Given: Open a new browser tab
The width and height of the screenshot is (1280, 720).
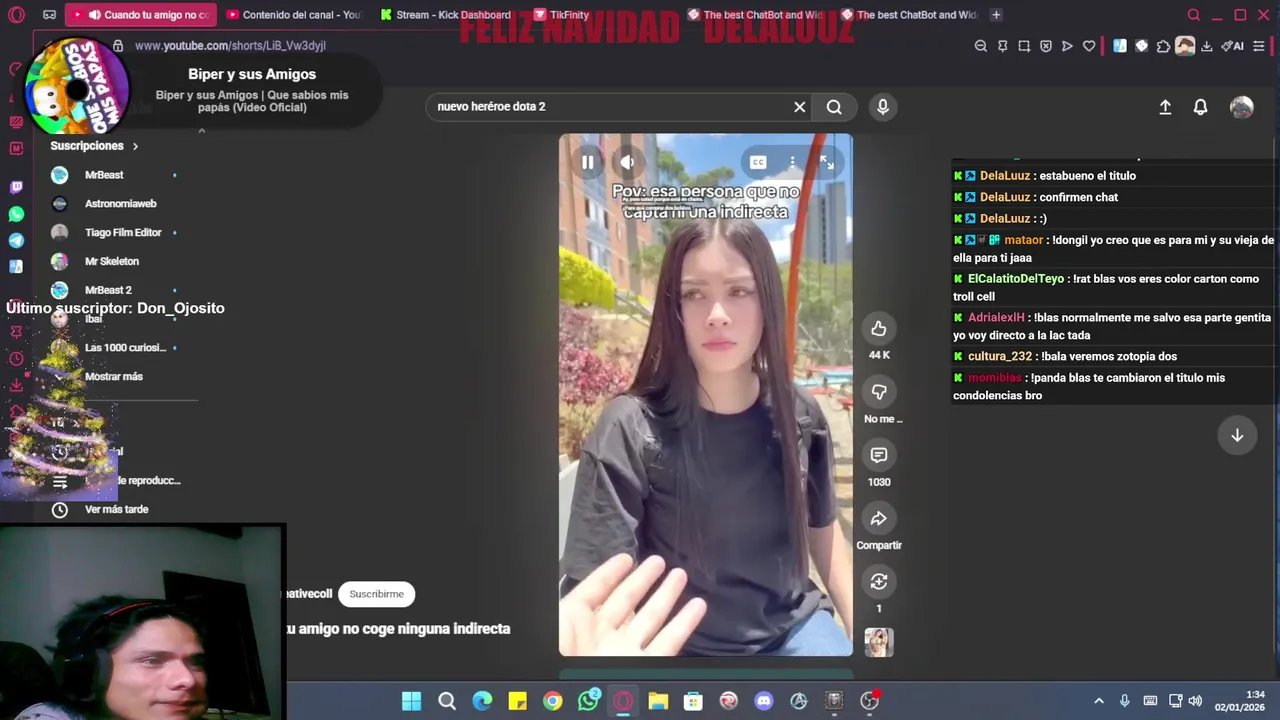Looking at the screenshot, I should [x=996, y=15].
